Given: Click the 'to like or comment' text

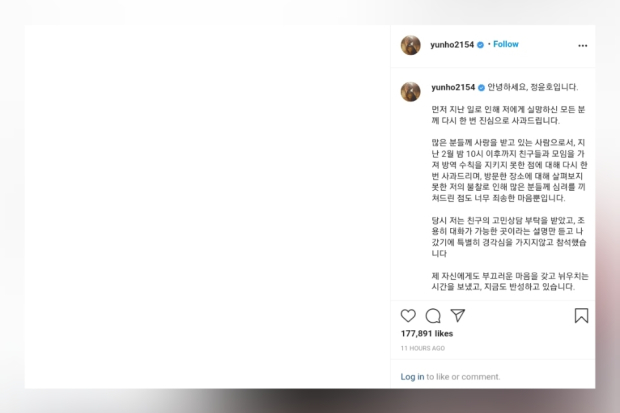Looking at the screenshot, I should (463, 377).
